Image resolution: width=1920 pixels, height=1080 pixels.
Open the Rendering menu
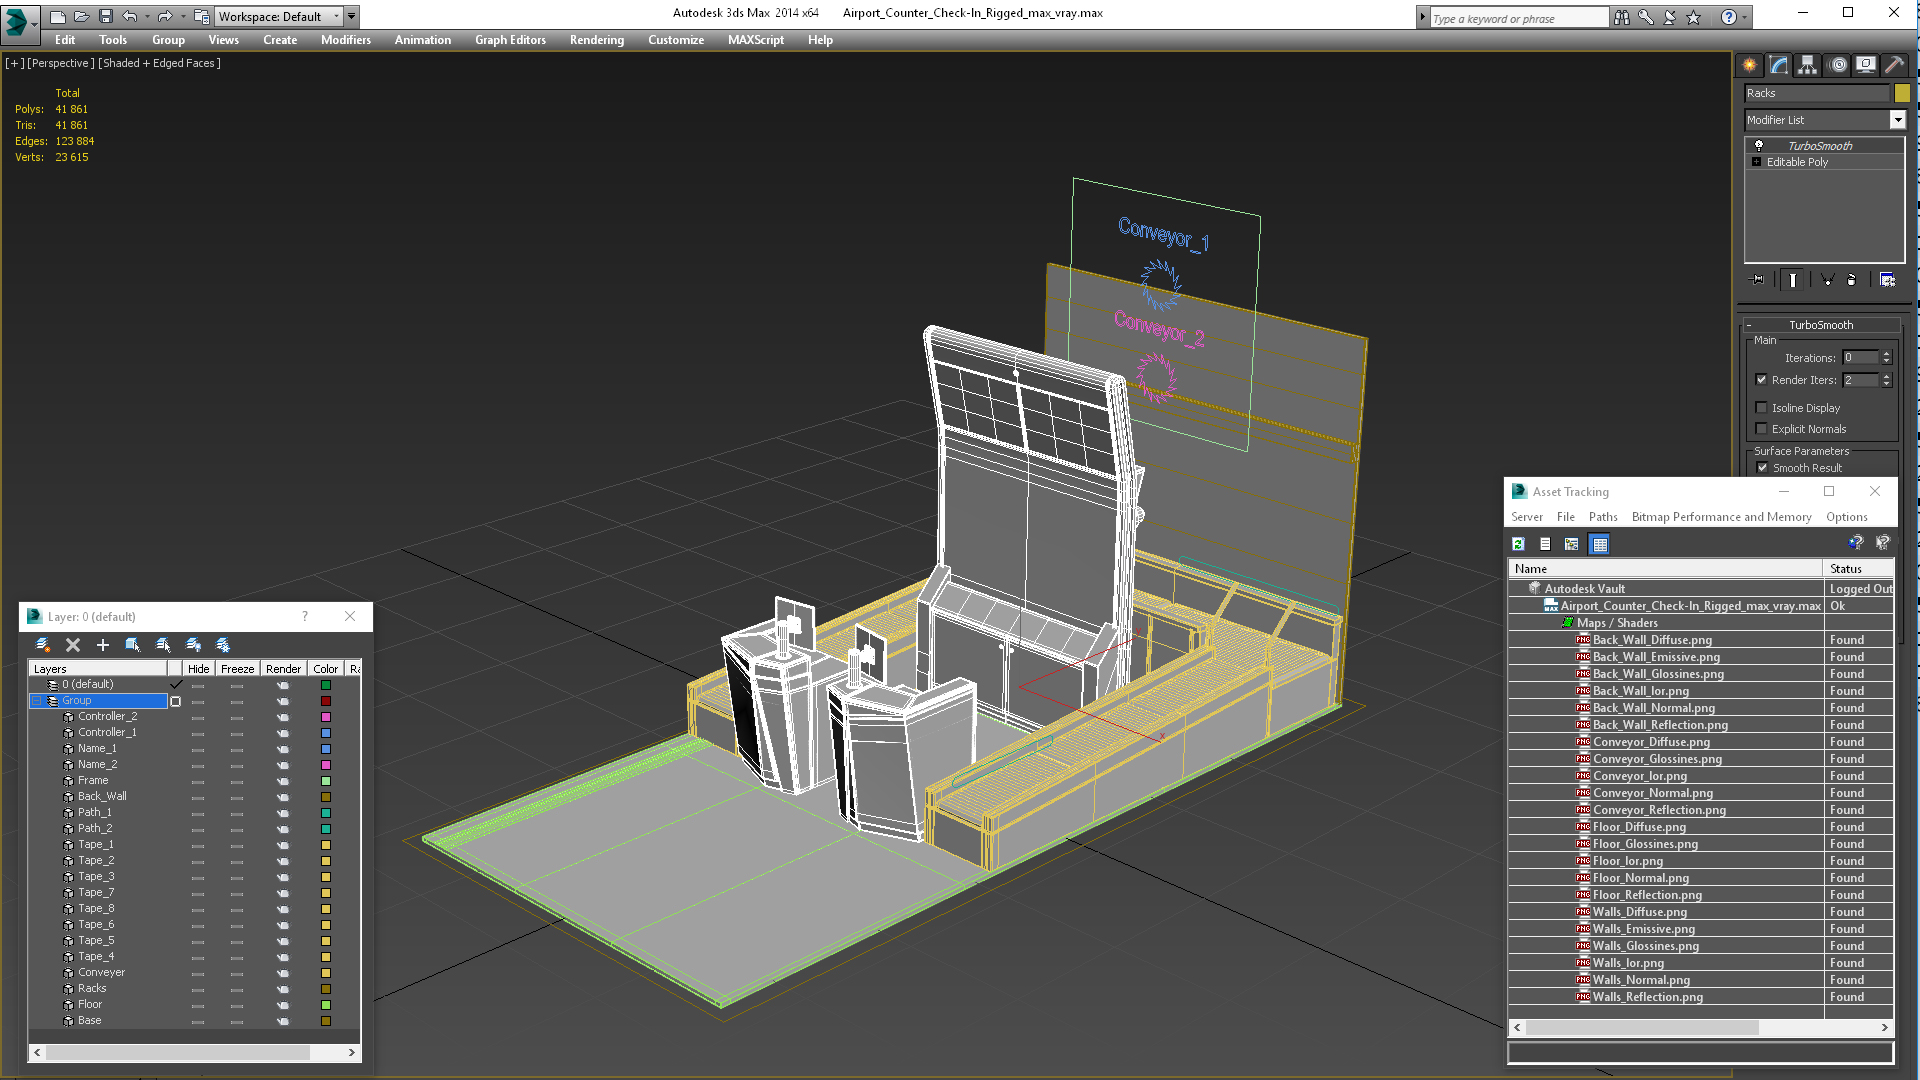[597, 40]
